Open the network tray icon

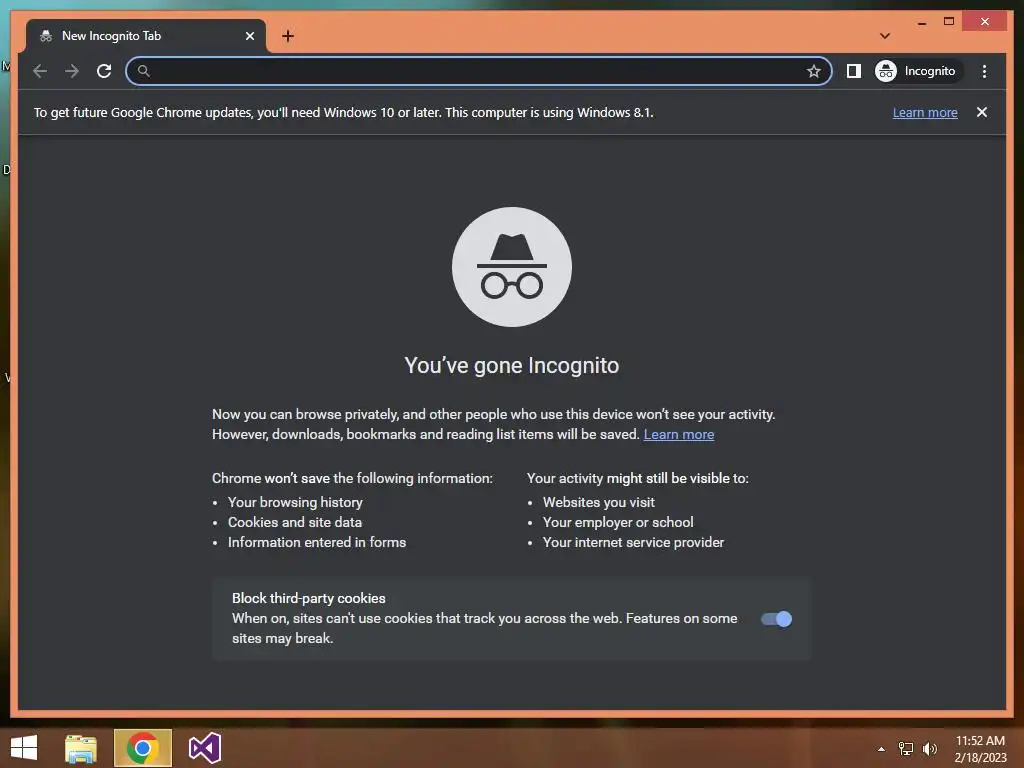pos(906,749)
